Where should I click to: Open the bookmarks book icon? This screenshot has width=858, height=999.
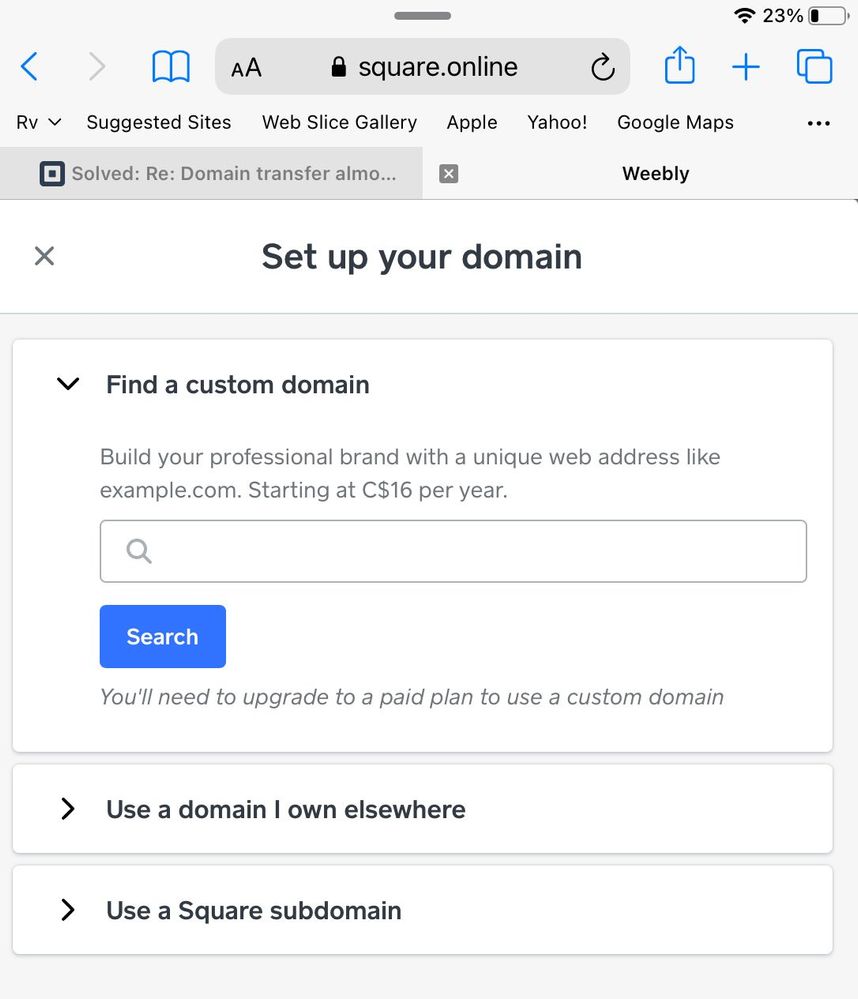tap(171, 67)
